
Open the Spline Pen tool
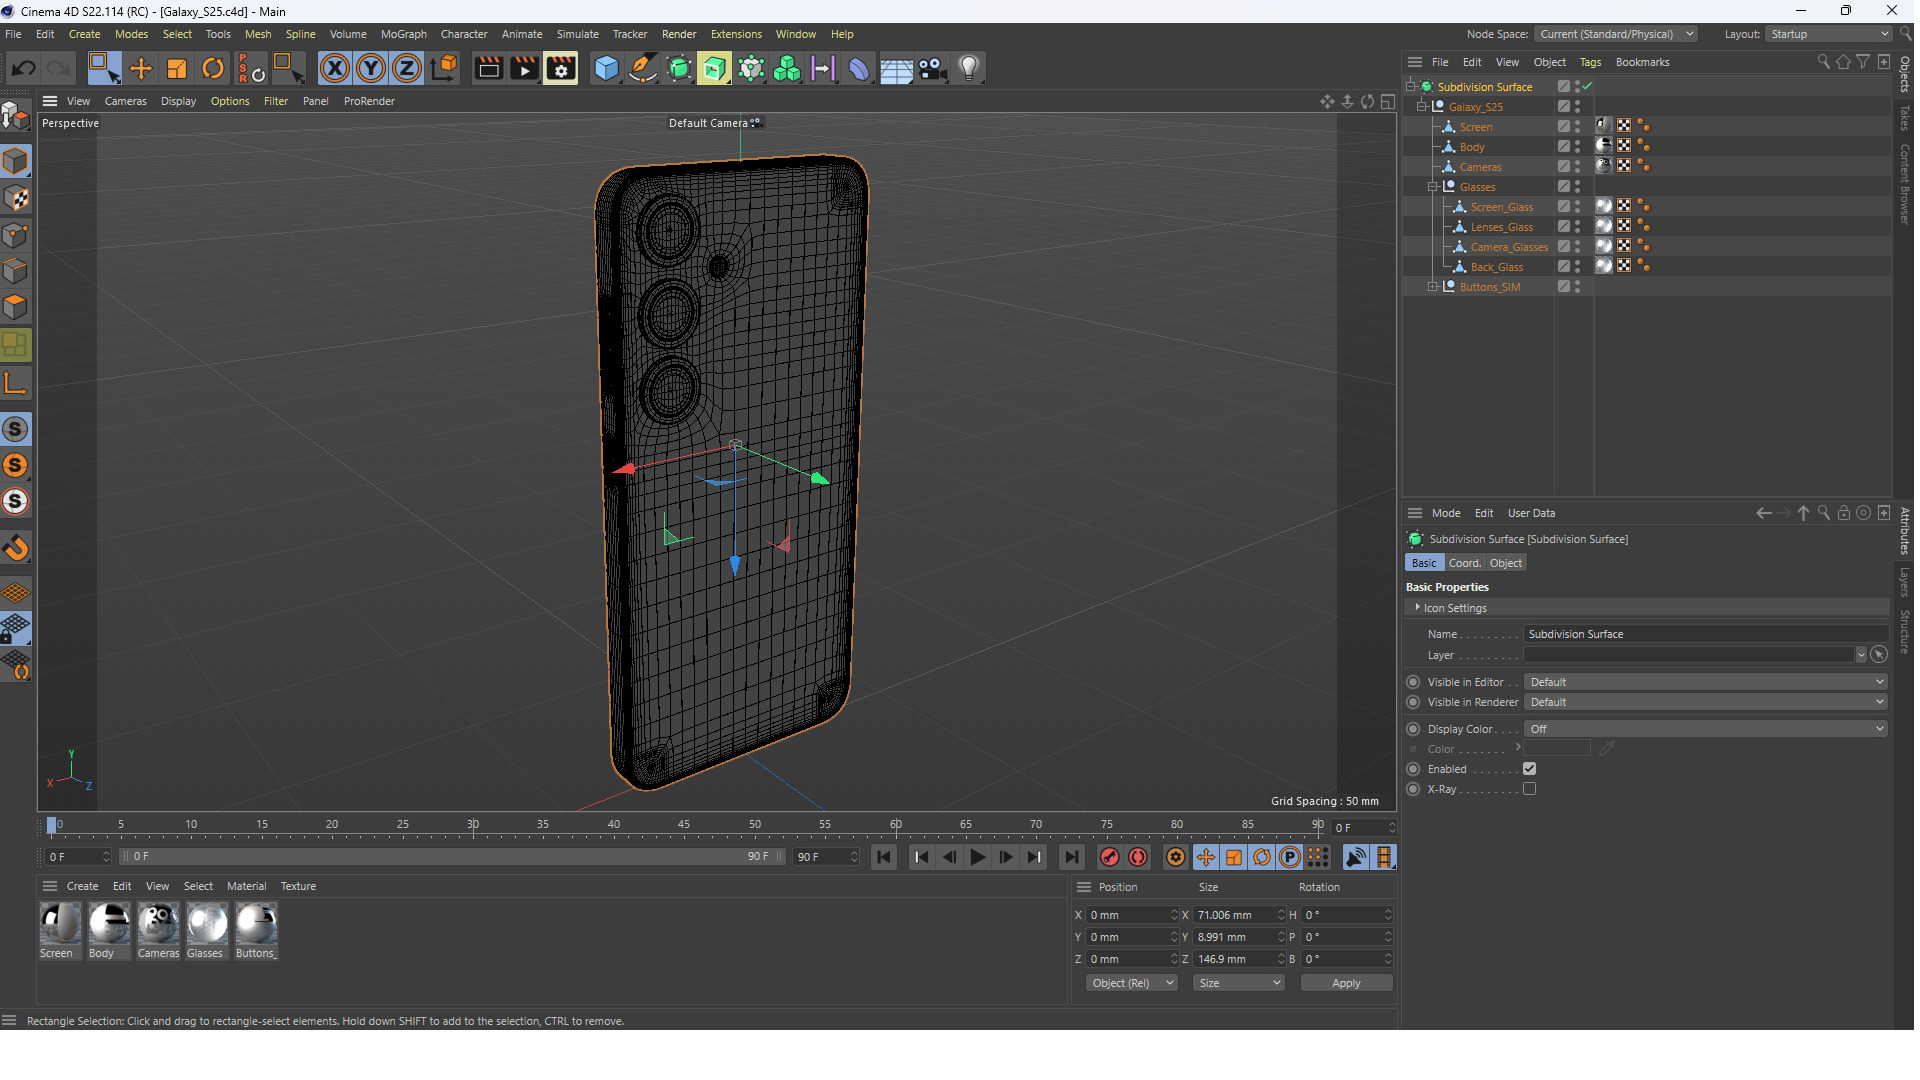tap(643, 68)
